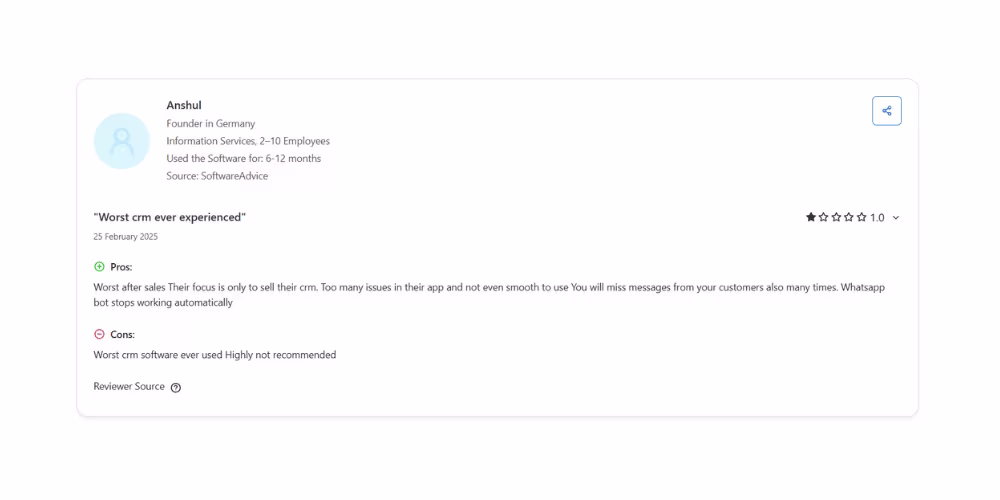Click the "Worst crm ever experienced" title

click(x=169, y=217)
